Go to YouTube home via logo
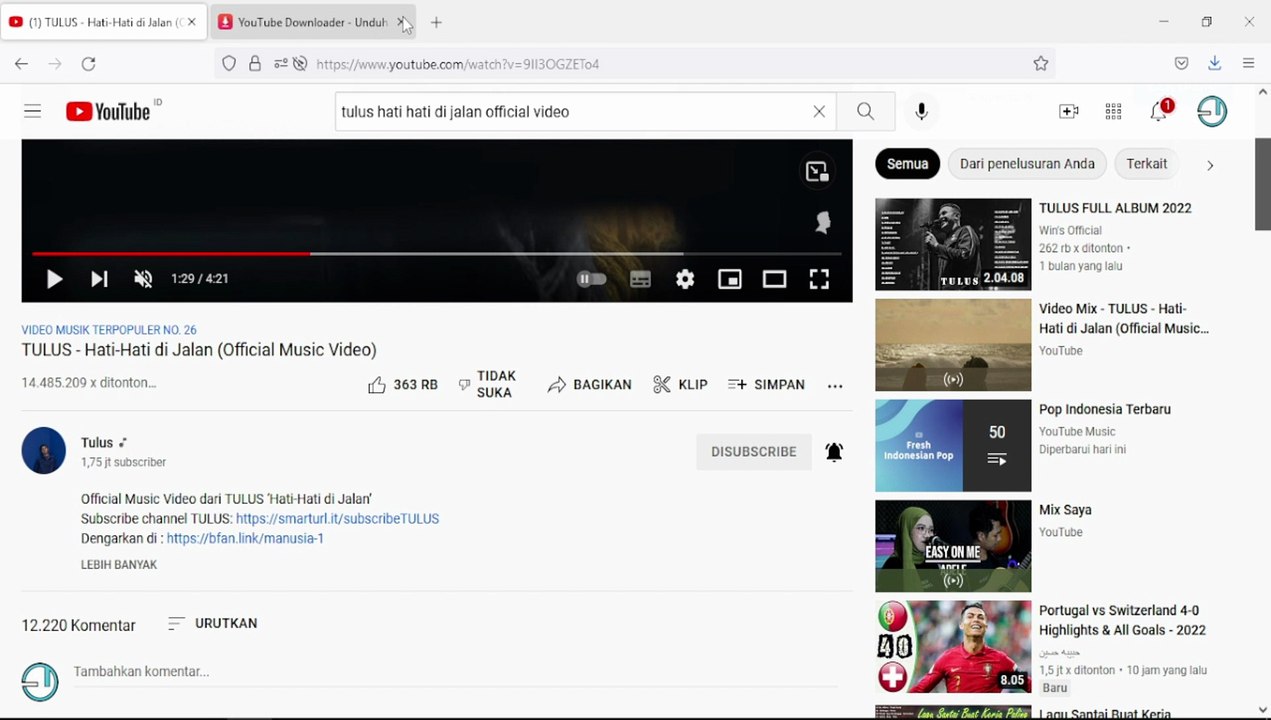This screenshot has height=720, width=1271. tap(108, 111)
